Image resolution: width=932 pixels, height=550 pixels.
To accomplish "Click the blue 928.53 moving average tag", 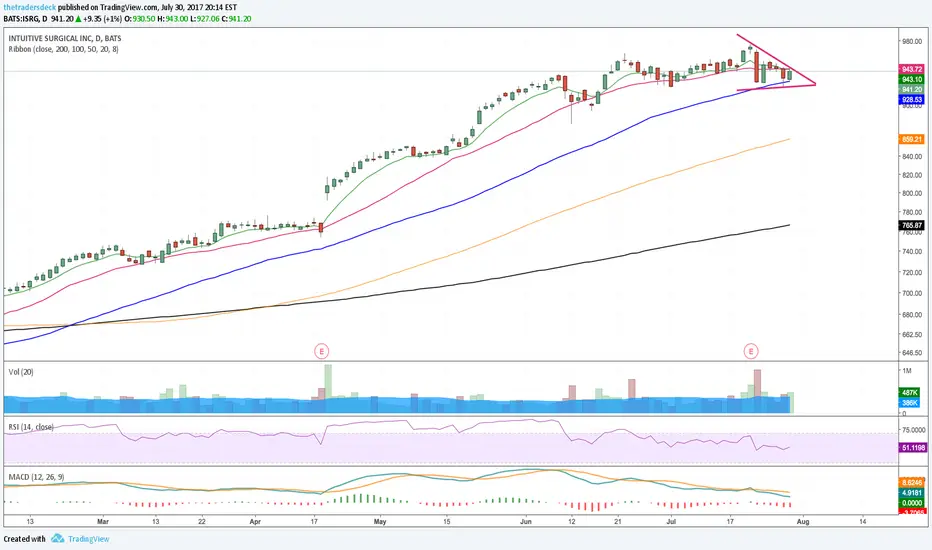I will (x=912, y=100).
